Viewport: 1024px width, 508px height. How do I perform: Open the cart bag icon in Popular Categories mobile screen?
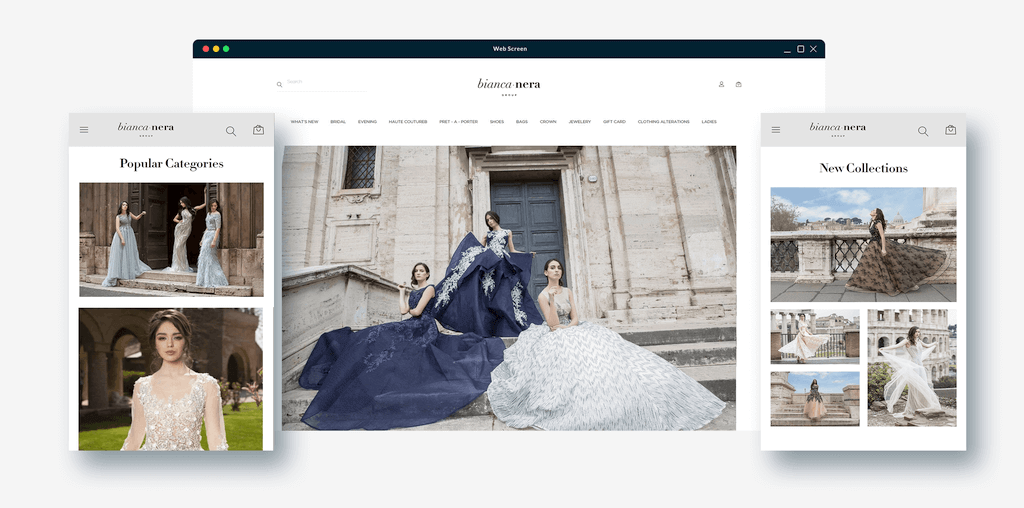(x=259, y=130)
